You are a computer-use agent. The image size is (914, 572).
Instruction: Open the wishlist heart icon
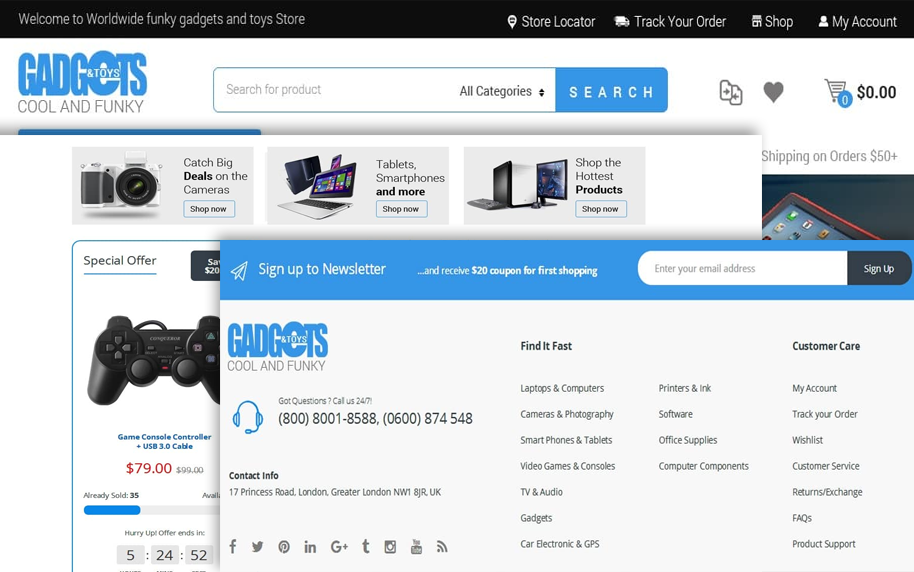(773, 92)
